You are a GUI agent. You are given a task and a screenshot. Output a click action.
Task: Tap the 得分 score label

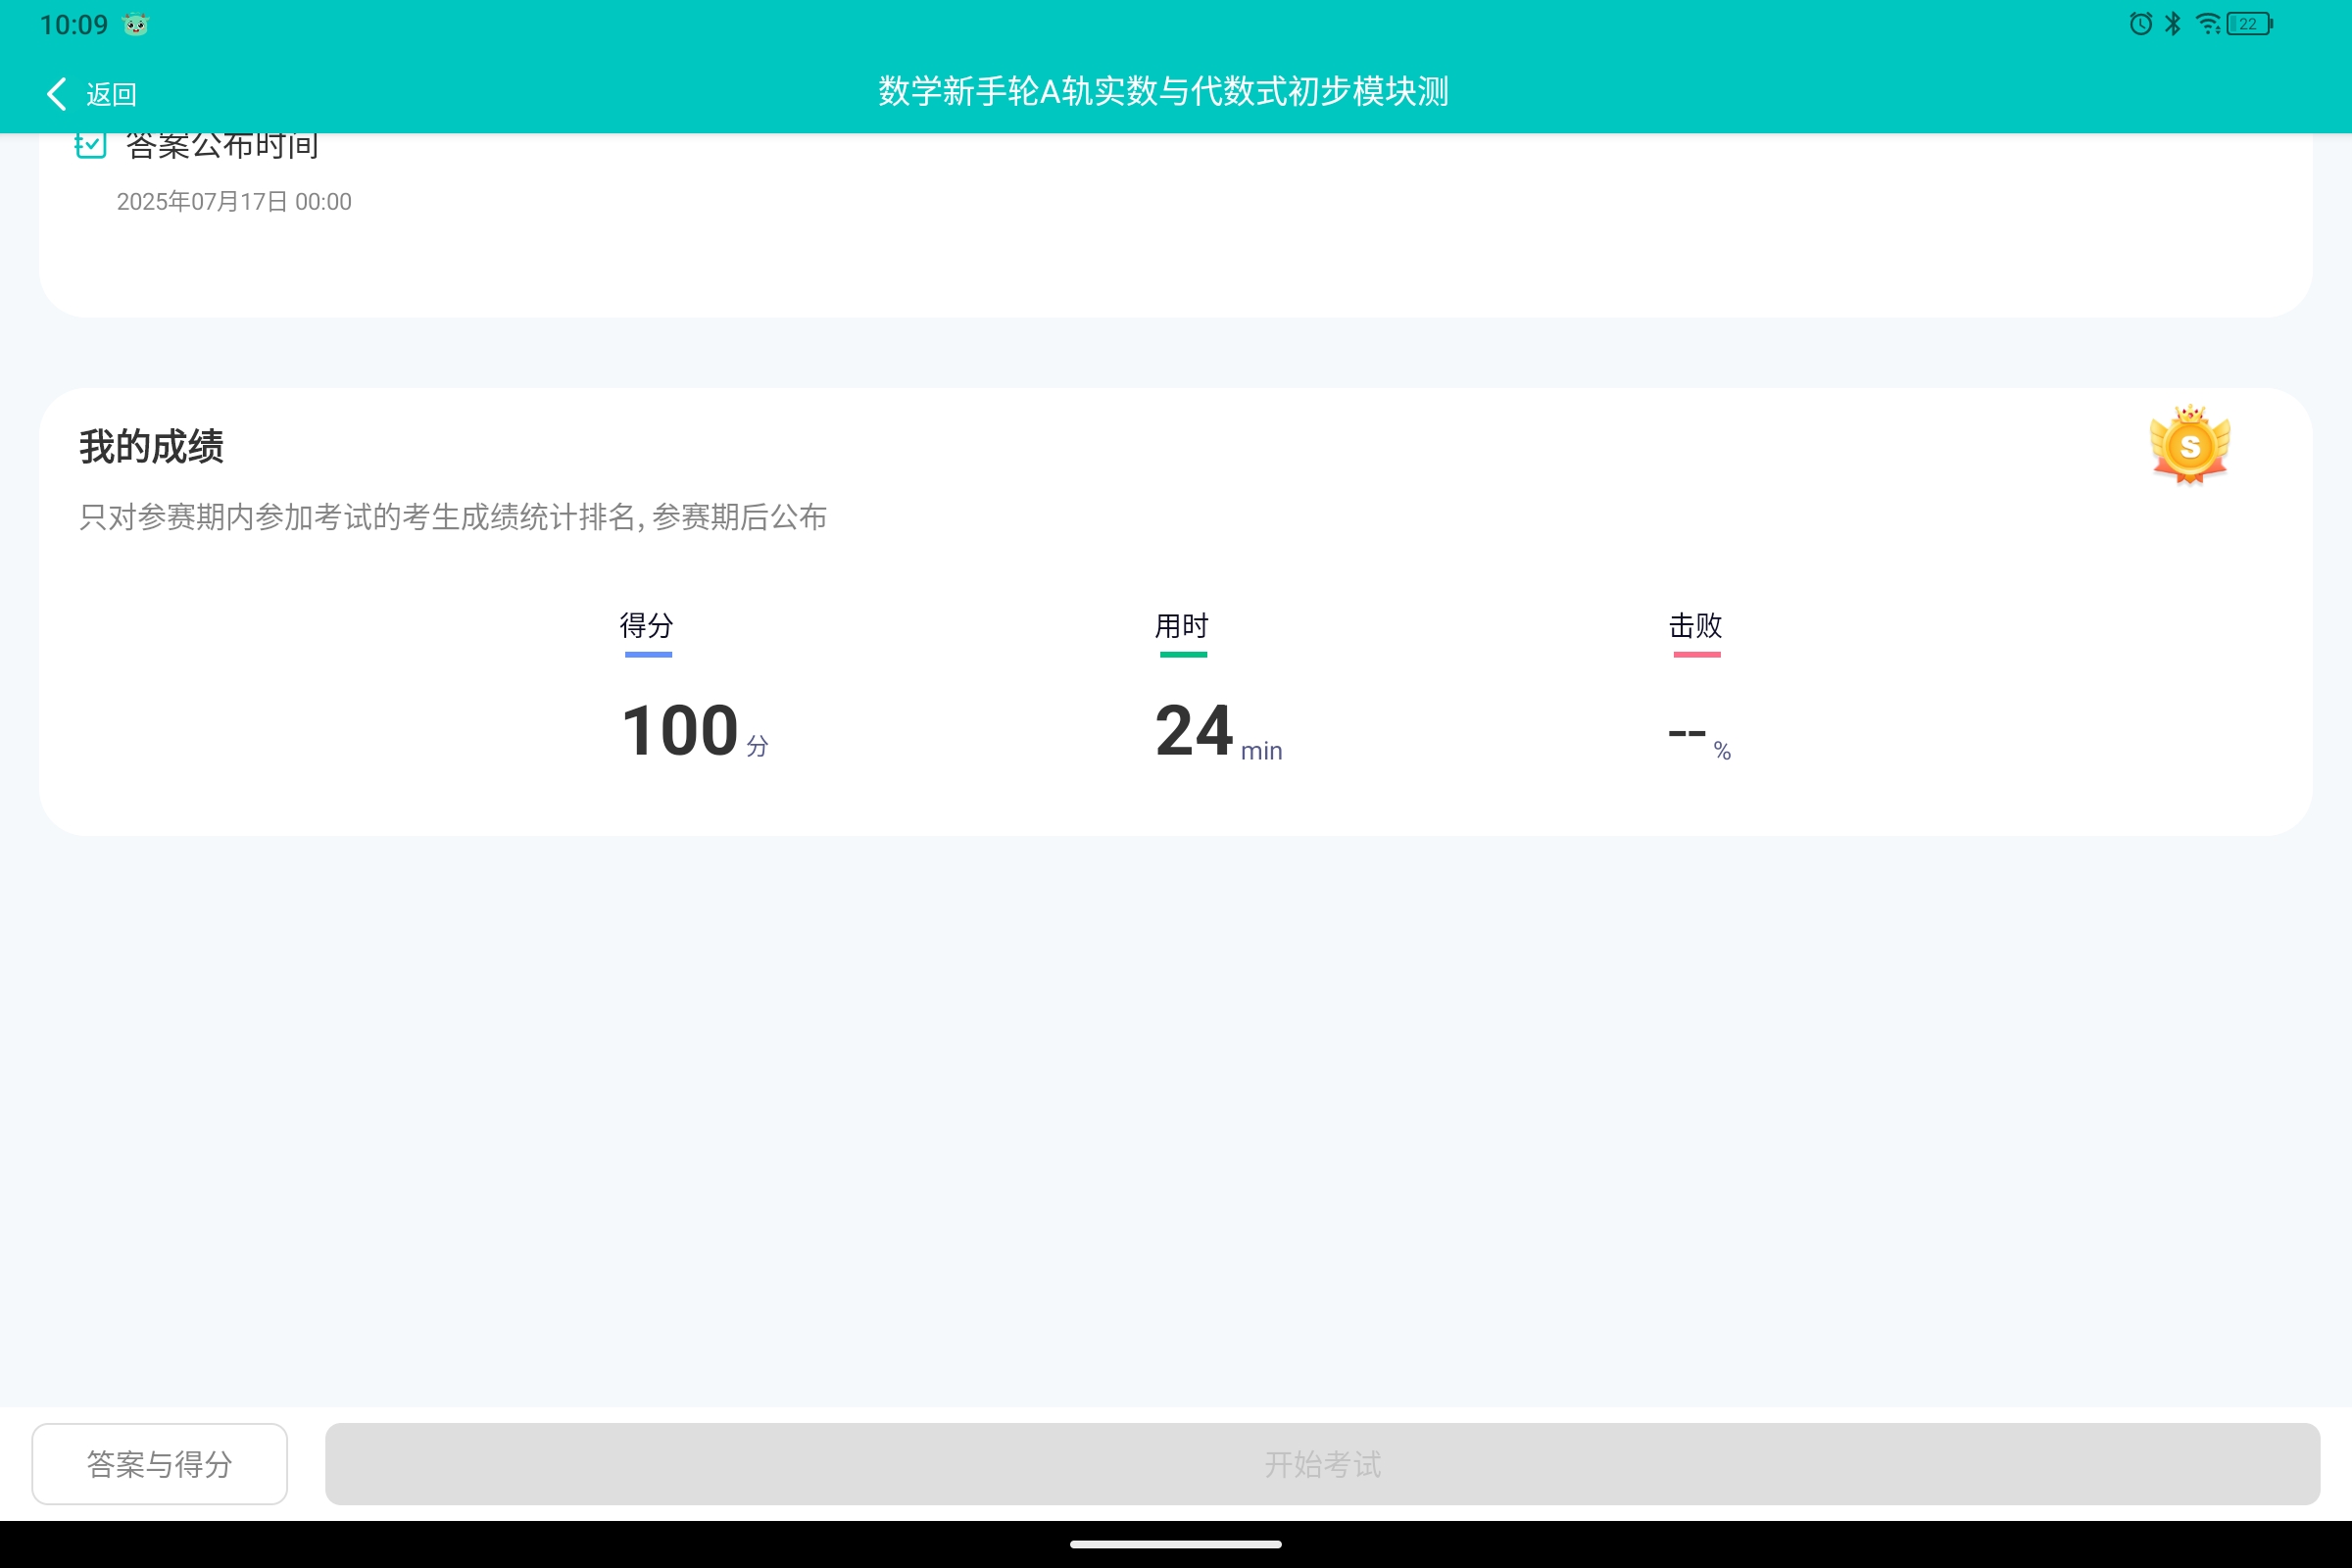click(646, 626)
